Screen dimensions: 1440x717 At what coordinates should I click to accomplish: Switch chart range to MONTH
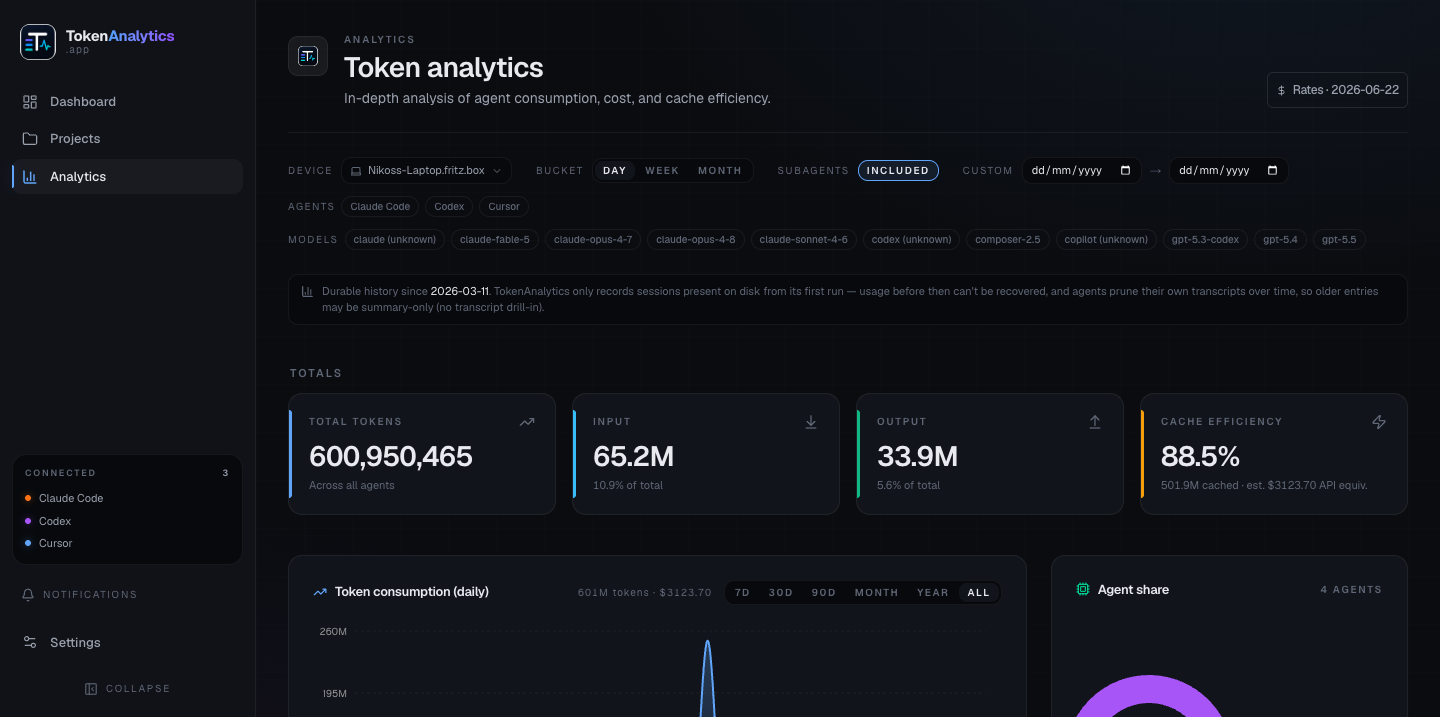[877, 593]
